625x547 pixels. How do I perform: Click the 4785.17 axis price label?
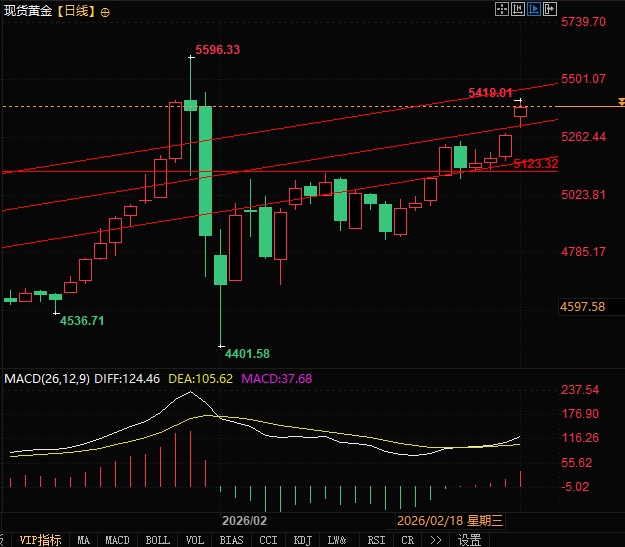[x=584, y=252]
